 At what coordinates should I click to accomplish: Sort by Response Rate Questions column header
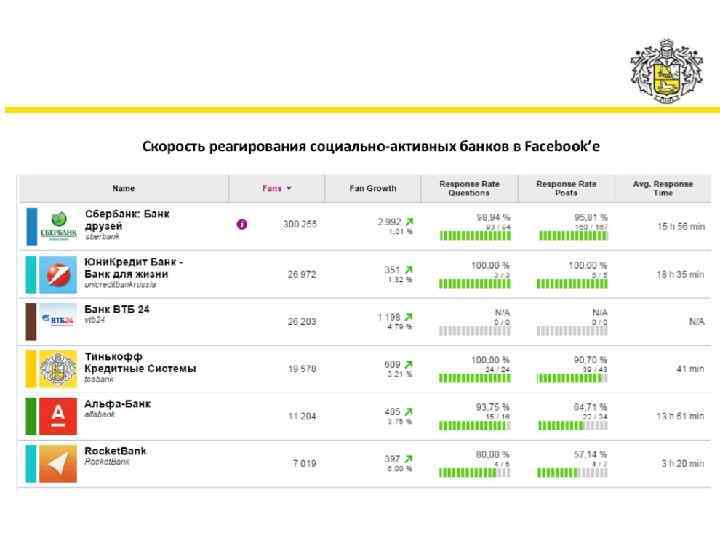469,188
